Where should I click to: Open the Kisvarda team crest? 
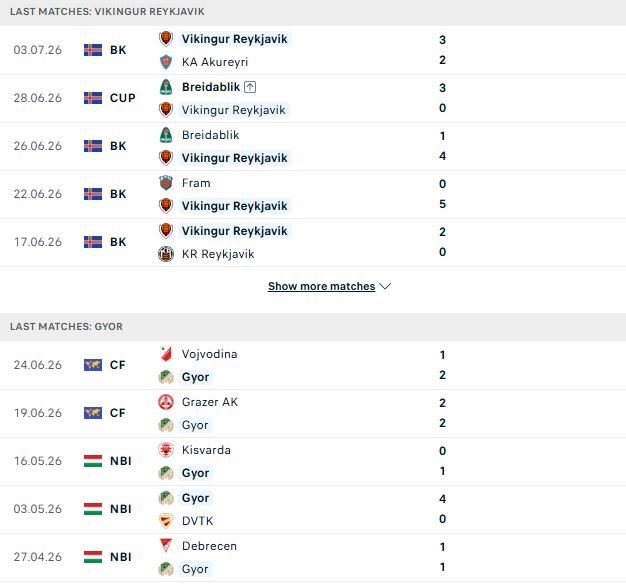tap(166, 450)
